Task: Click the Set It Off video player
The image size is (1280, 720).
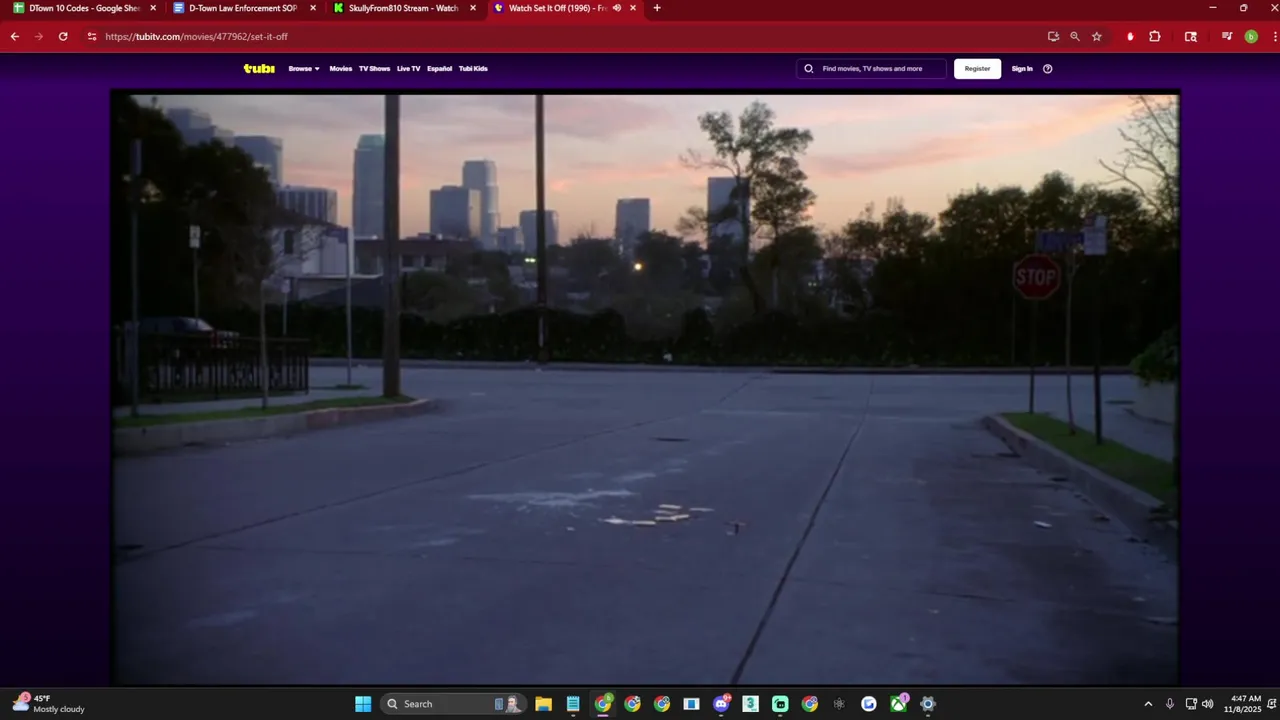Action: point(645,390)
